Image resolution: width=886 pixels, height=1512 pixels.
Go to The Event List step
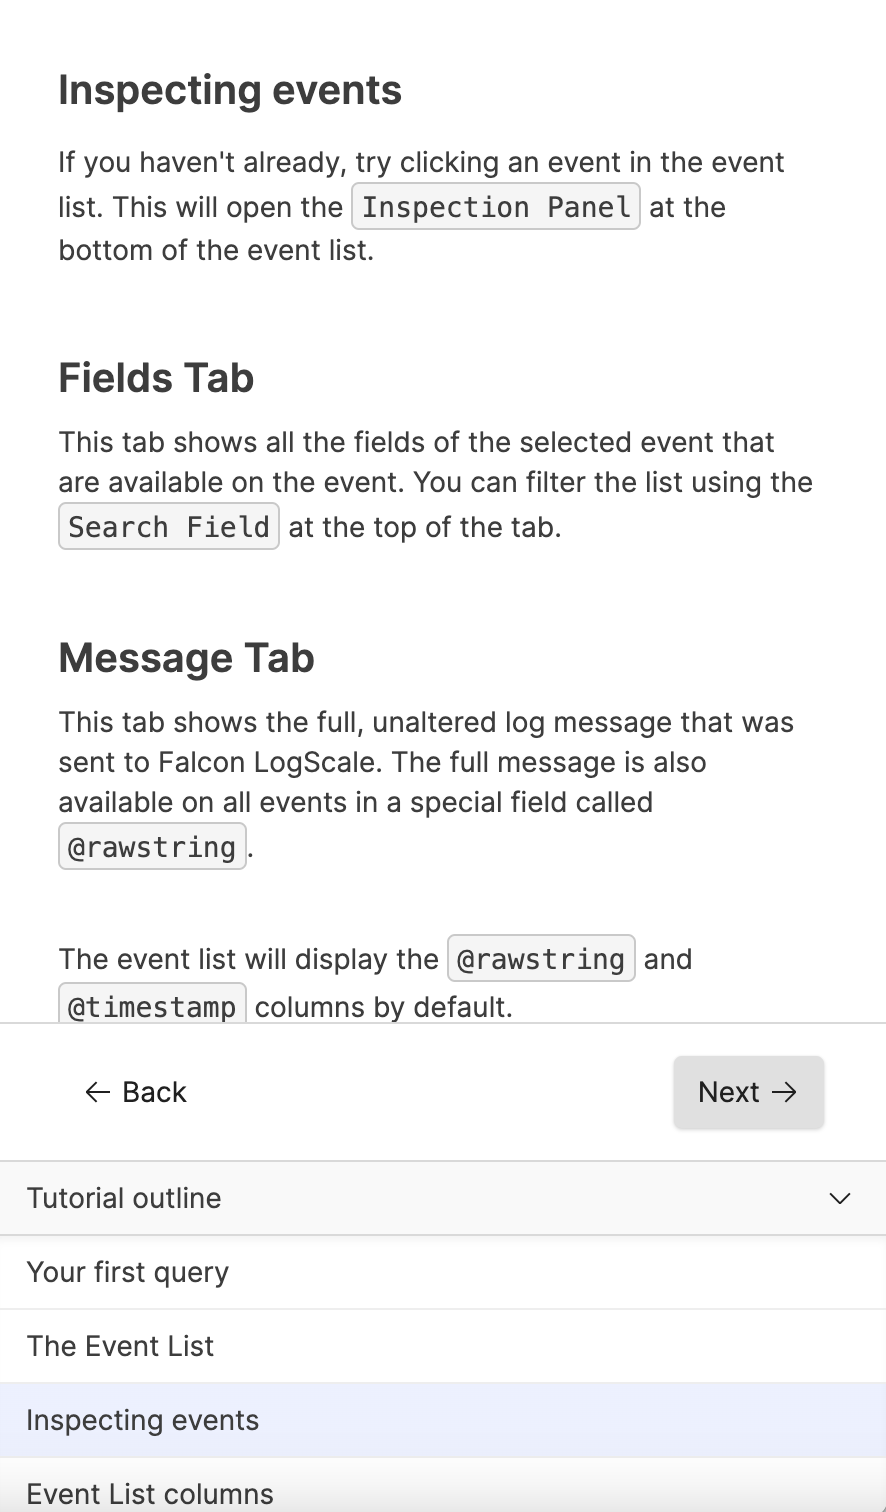click(x=120, y=1346)
